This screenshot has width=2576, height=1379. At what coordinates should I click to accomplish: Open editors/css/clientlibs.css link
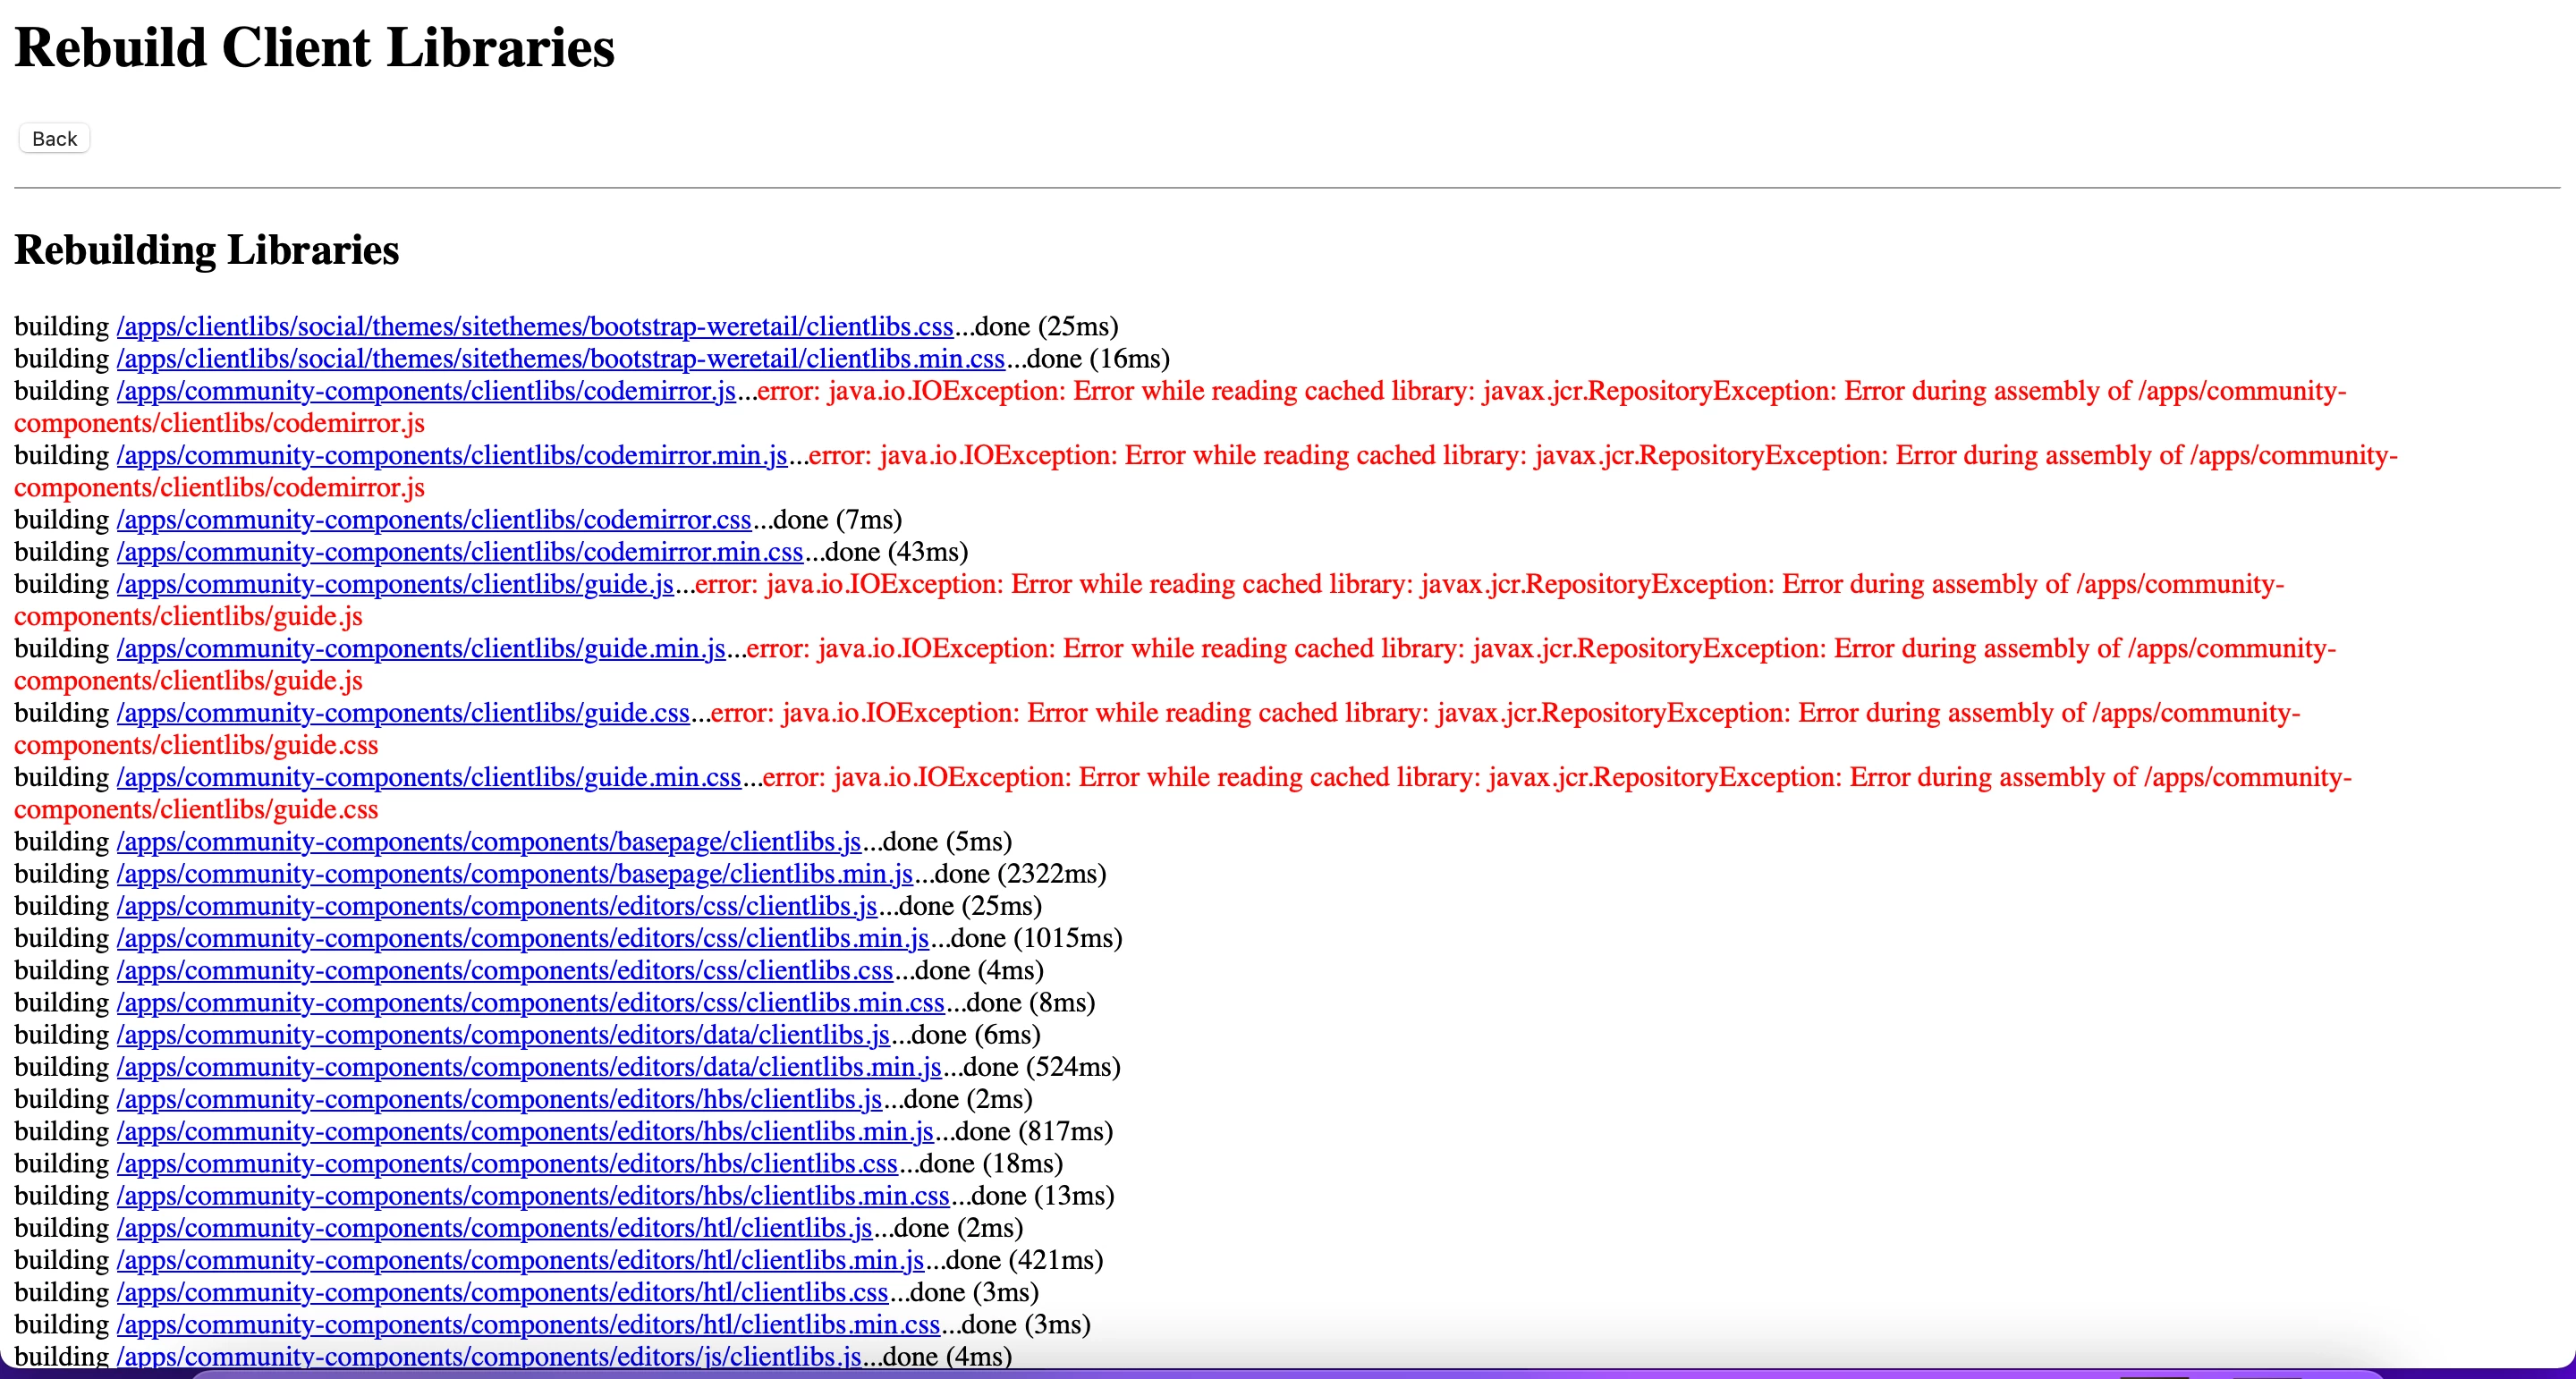(505, 971)
